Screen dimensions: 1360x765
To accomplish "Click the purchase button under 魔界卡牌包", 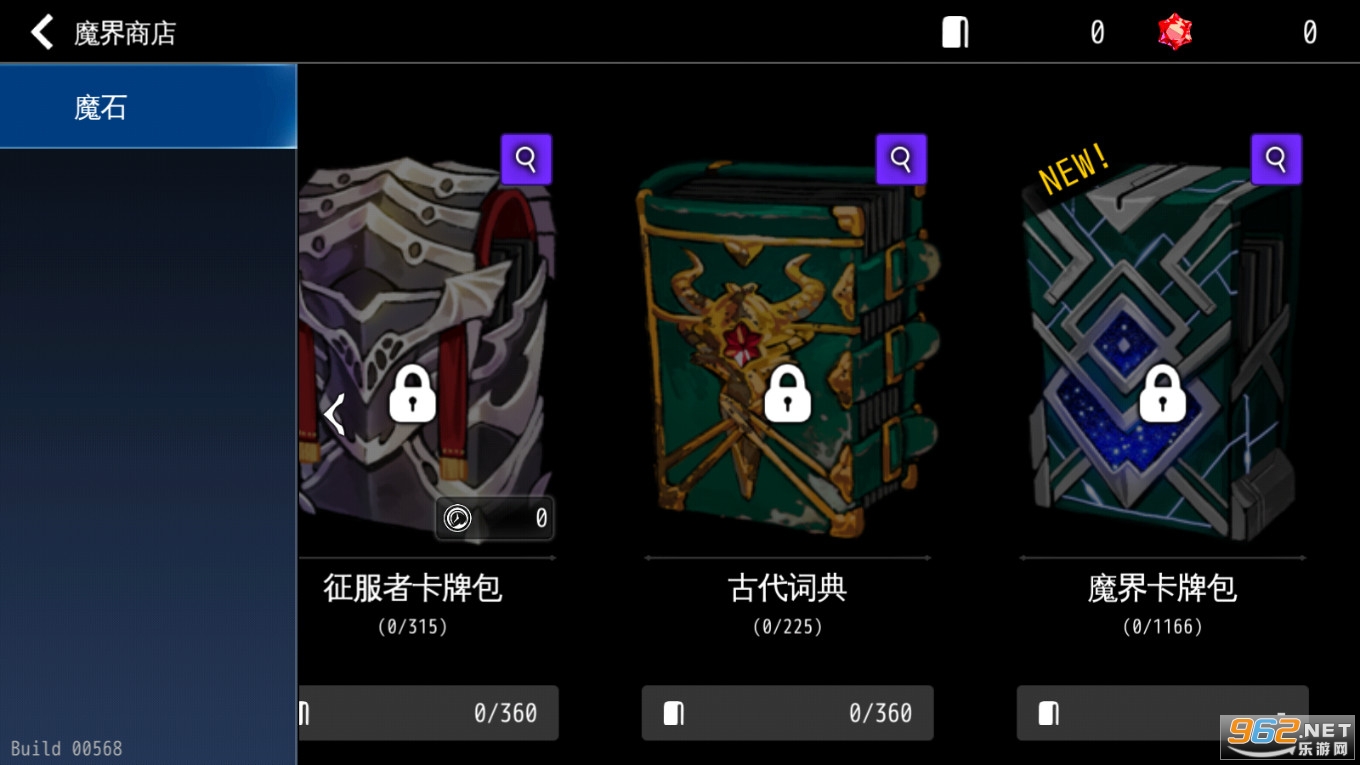I will tap(1163, 713).
